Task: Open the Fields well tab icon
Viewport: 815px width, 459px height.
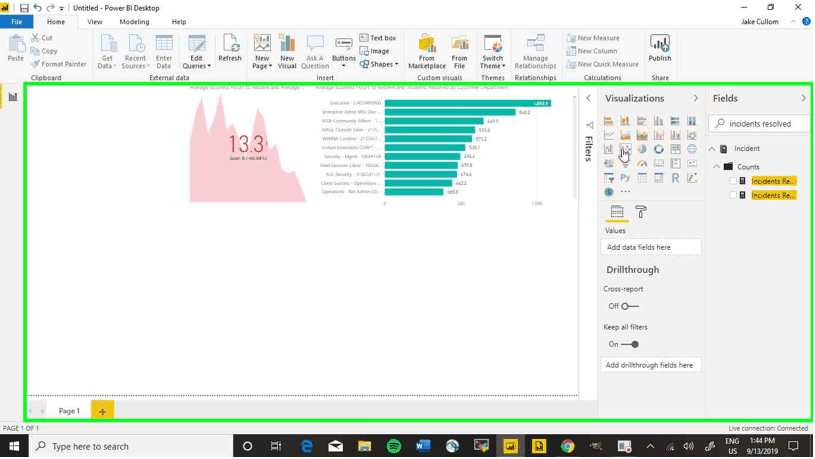Action: coord(616,212)
